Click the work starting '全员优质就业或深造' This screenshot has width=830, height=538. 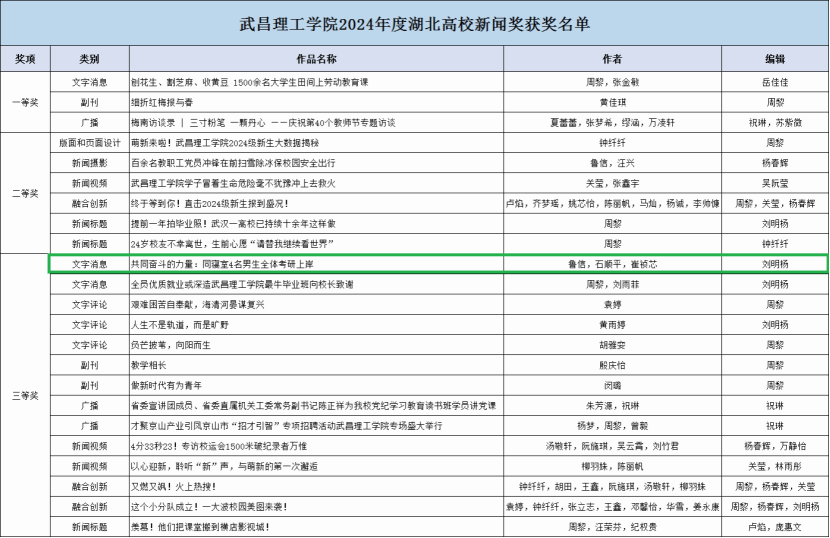(x=242, y=284)
